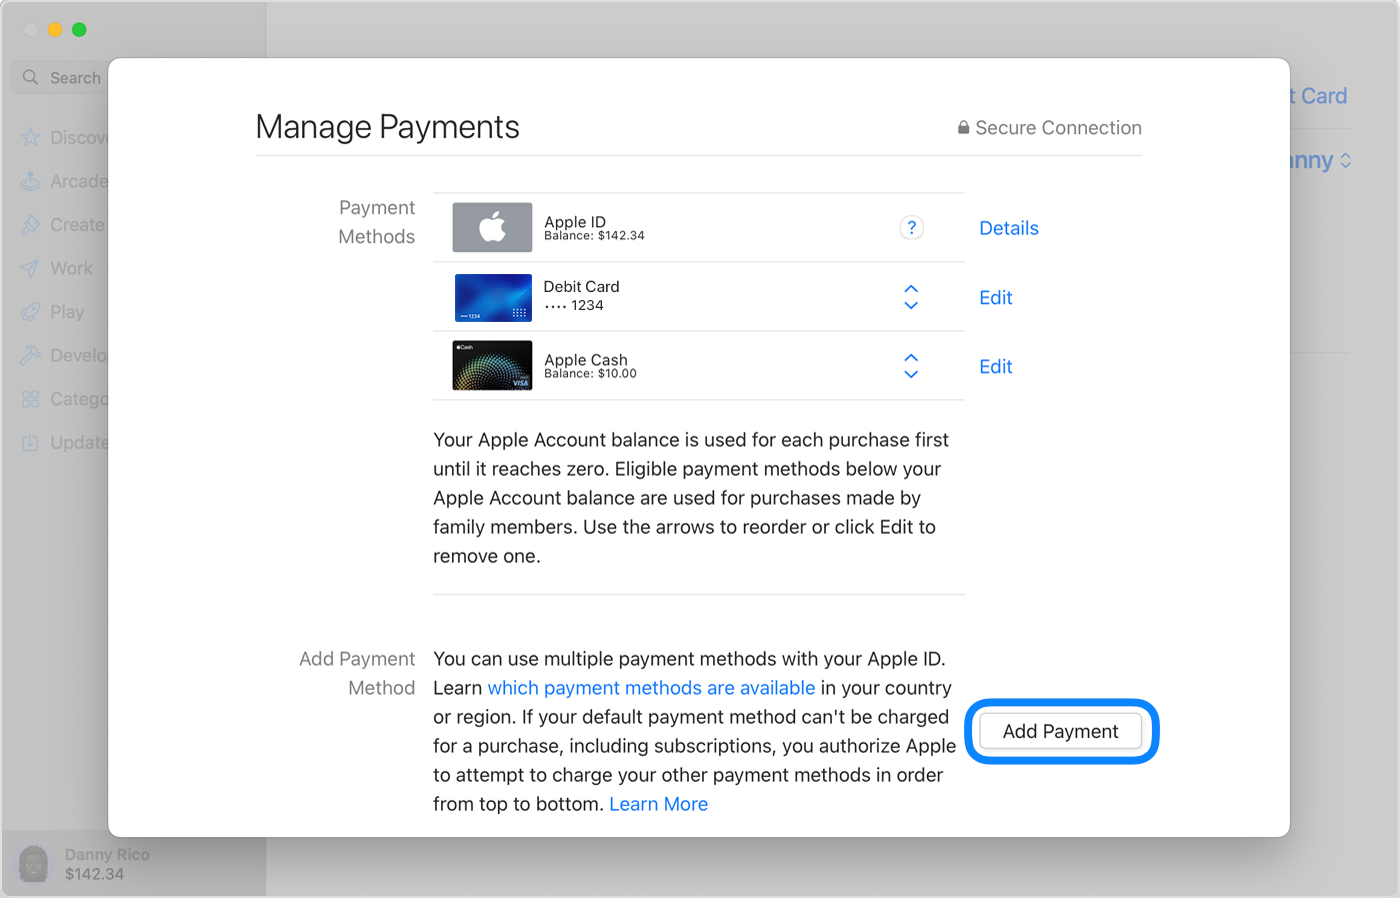Open Develop using the hammer icon
Image resolution: width=1400 pixels, height=898 pixels.
tap(32, 355)
